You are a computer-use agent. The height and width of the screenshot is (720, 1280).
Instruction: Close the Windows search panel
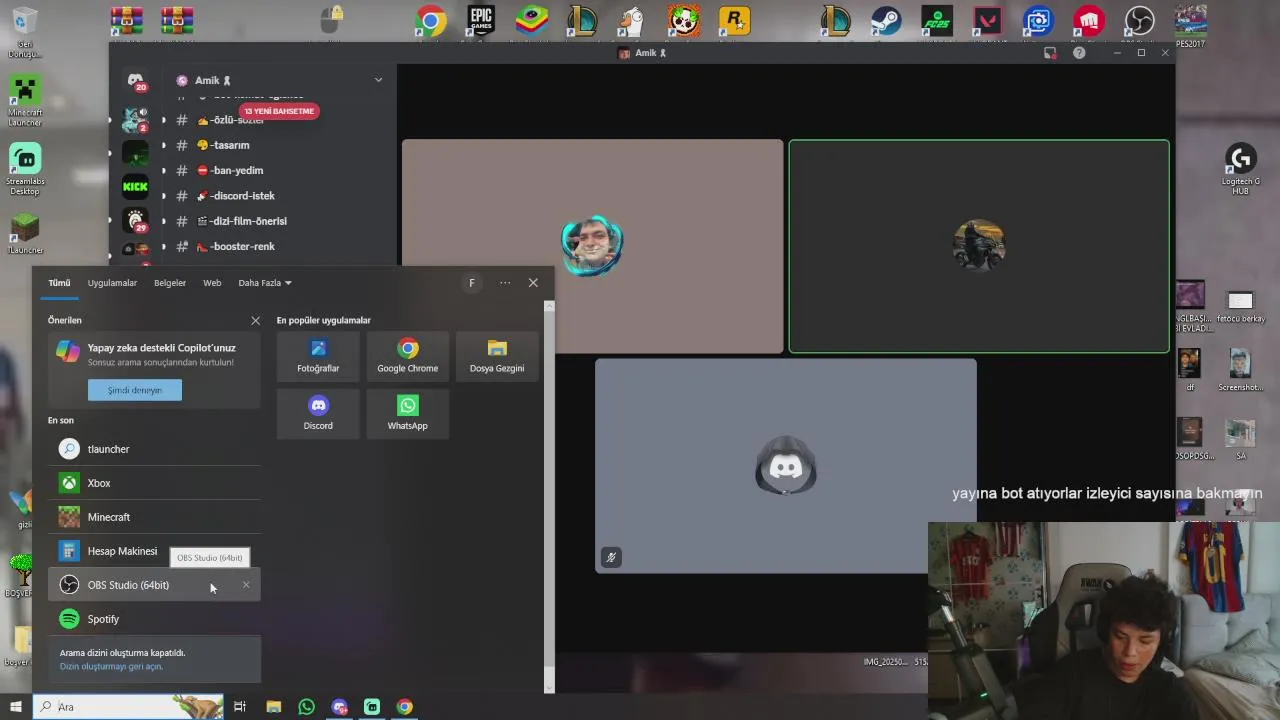click(533, 283)
